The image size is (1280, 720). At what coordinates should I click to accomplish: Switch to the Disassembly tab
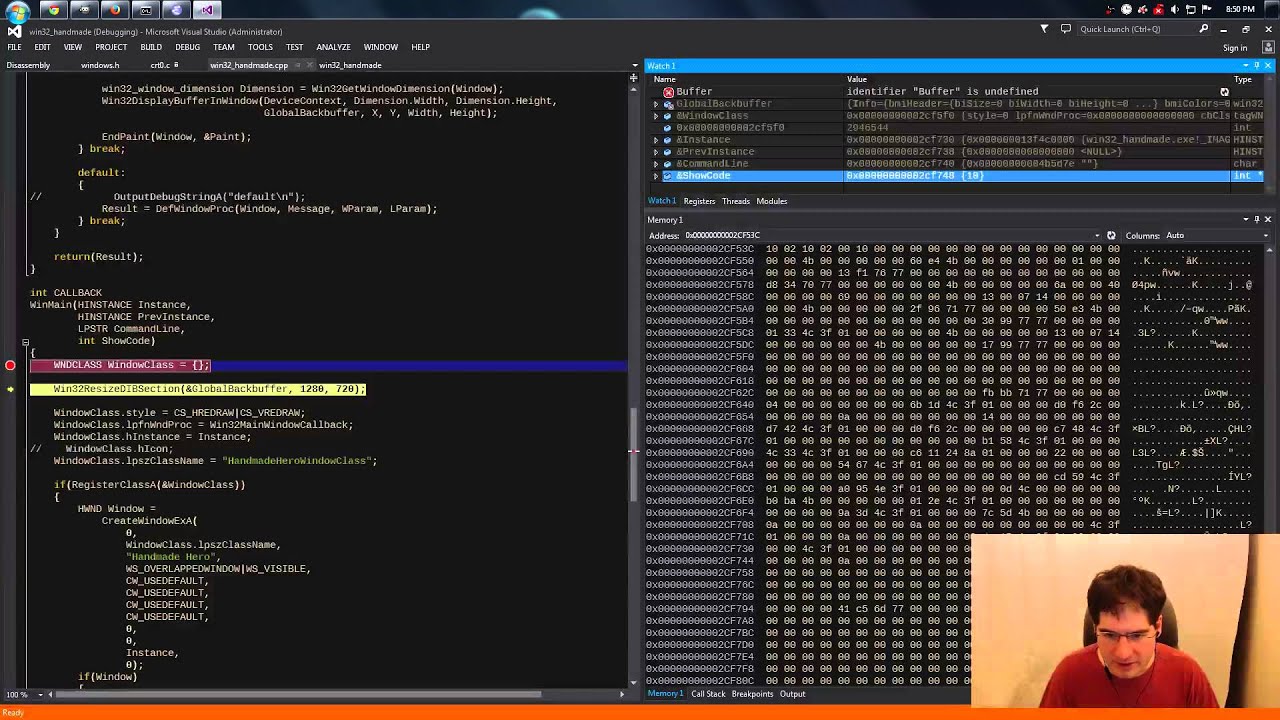[28, 66]
